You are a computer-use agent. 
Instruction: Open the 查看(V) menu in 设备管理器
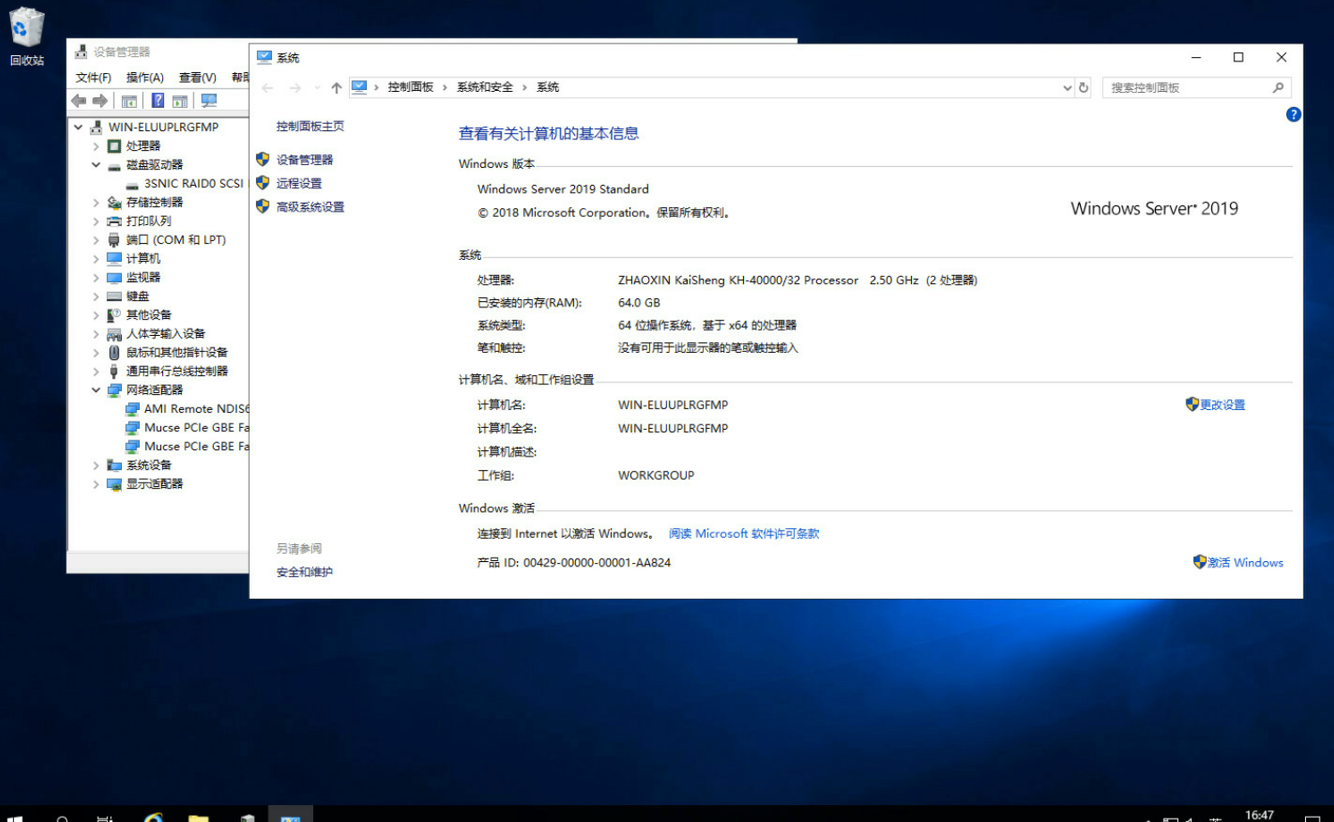197,77
